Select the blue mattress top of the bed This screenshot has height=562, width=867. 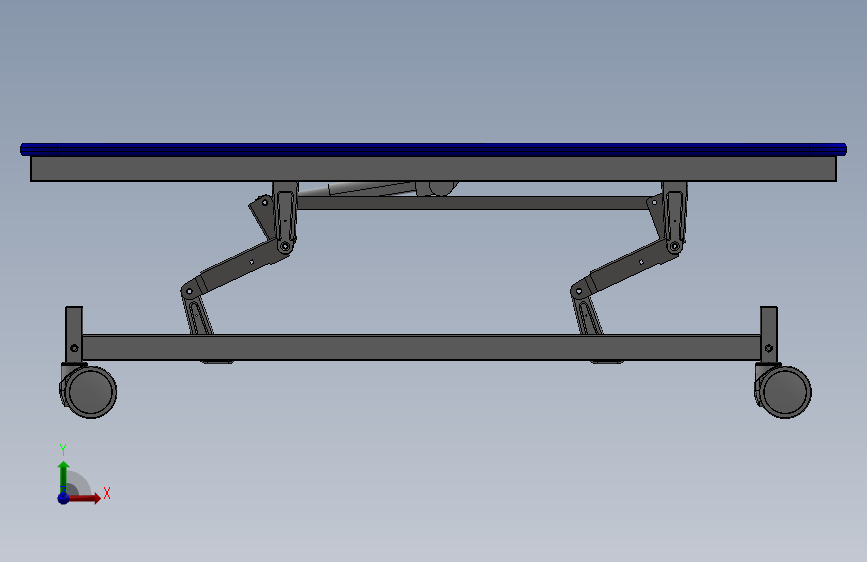(x=434, y=149)
